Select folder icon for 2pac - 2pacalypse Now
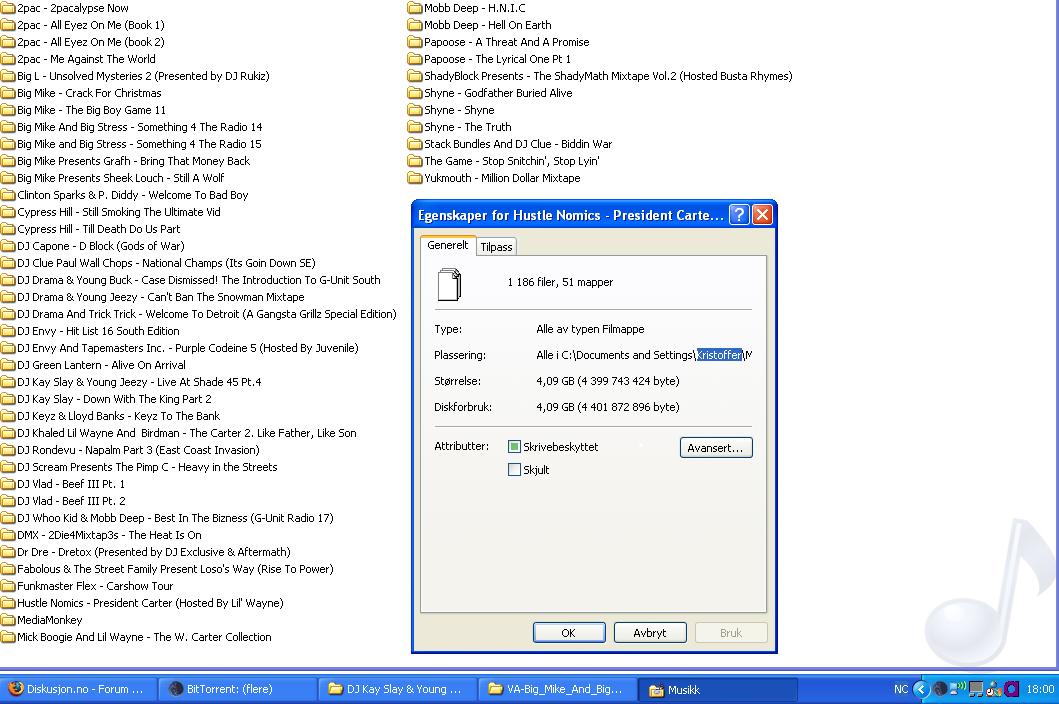The image size is (1059, 704). 8,8
